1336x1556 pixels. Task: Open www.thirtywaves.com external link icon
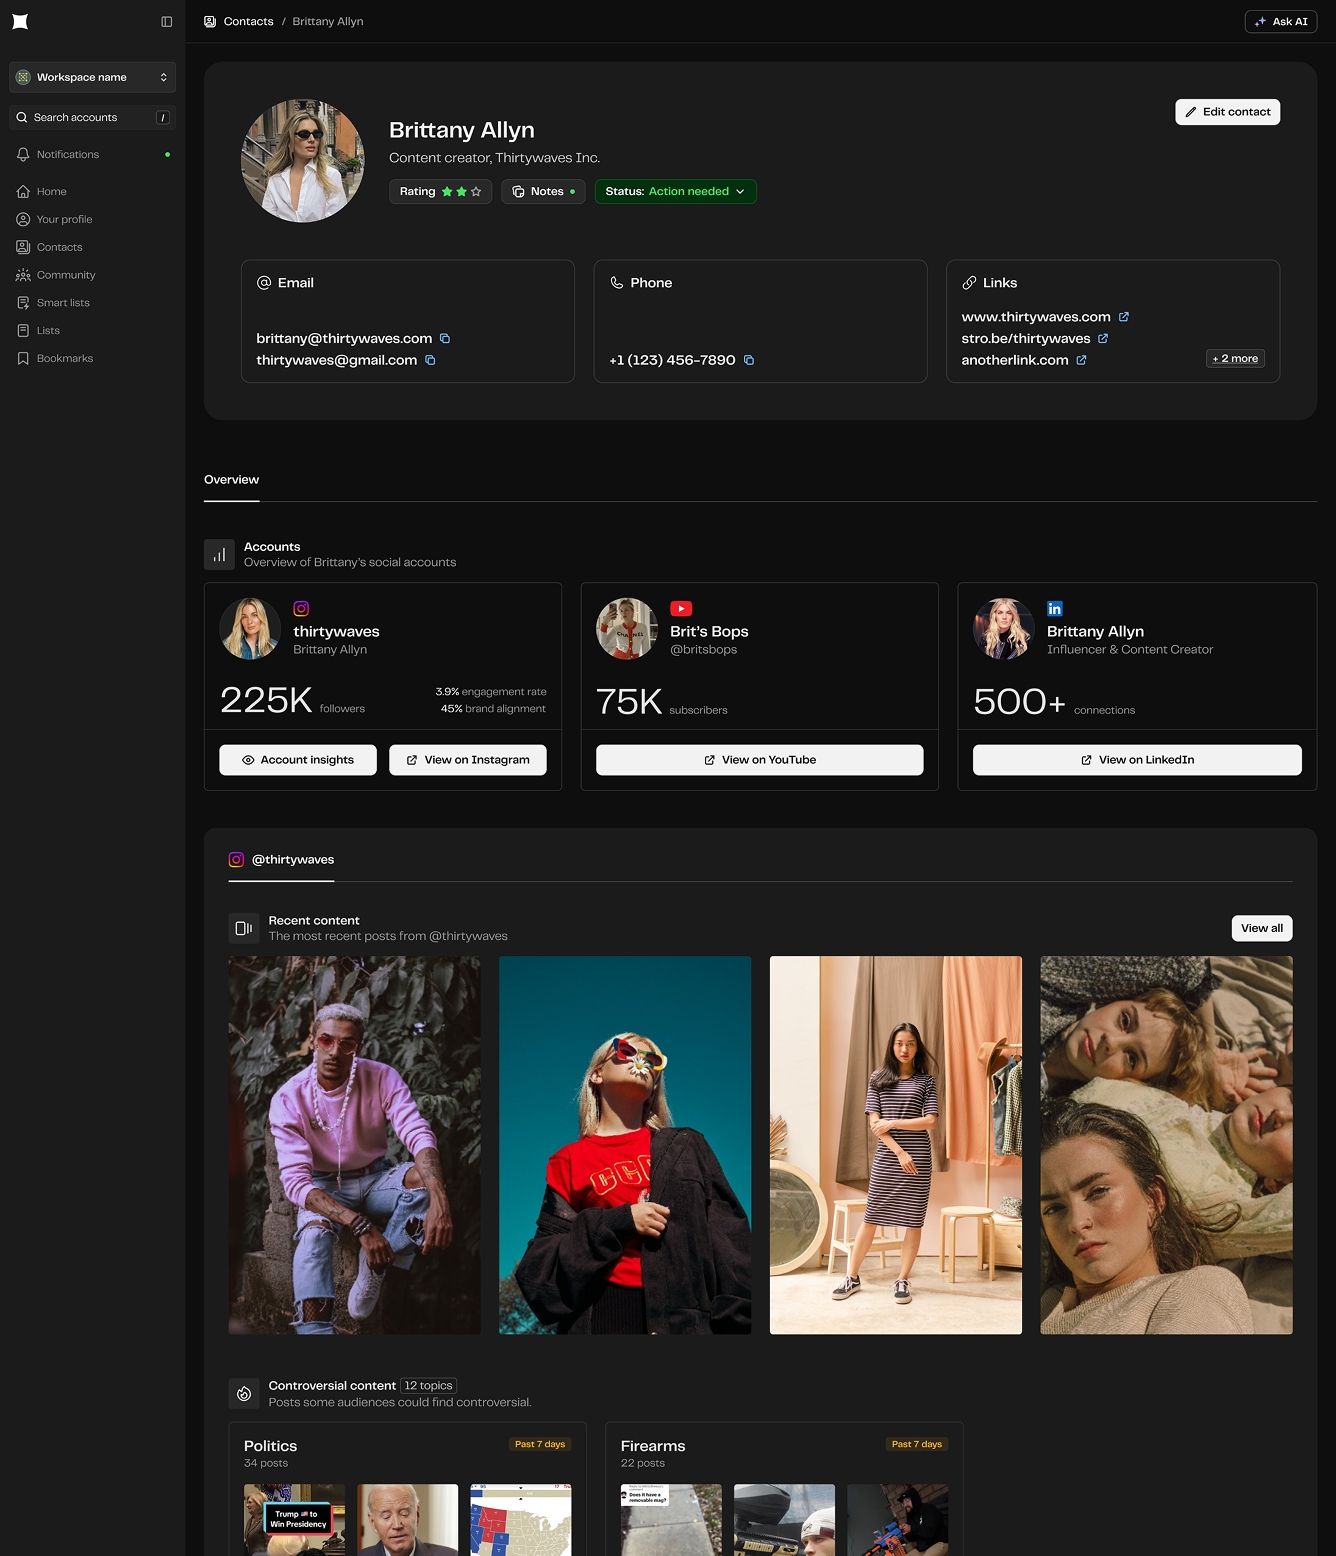(1123, 317)
